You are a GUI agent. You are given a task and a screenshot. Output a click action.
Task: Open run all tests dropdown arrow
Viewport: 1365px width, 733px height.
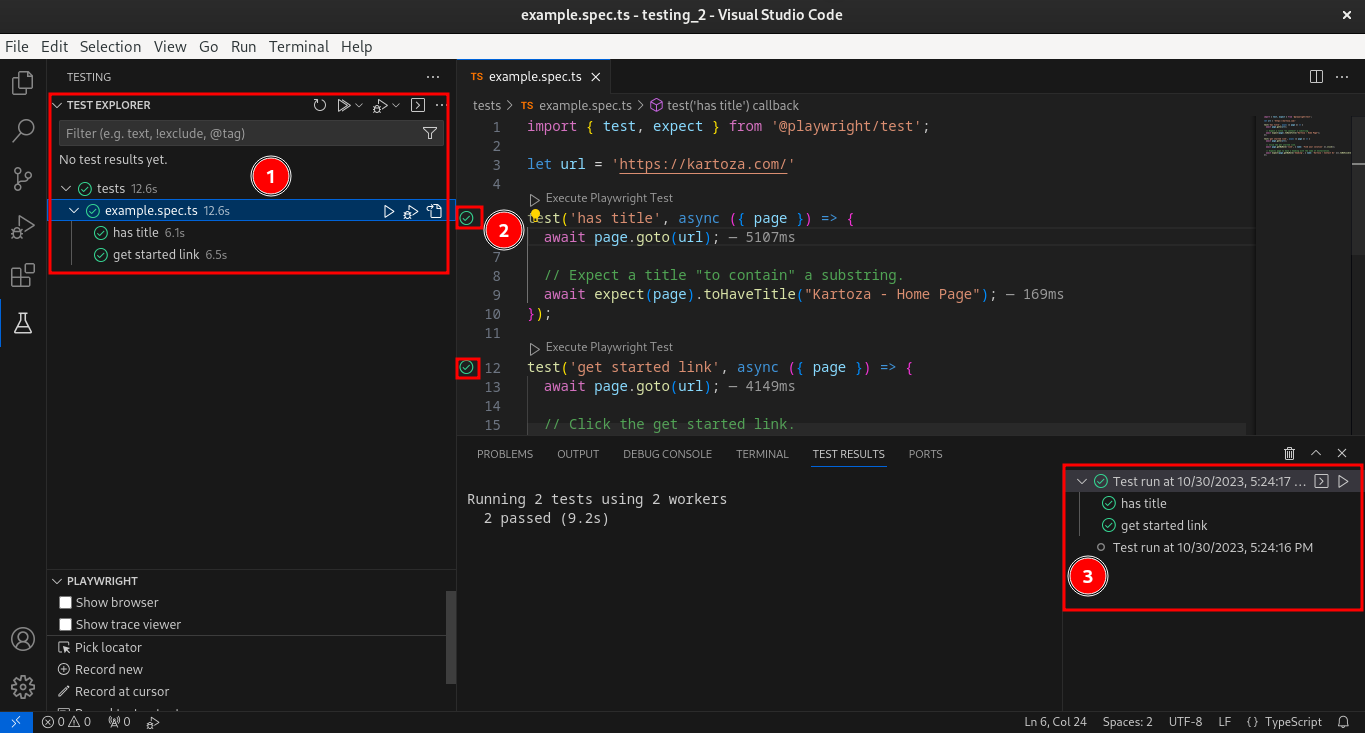pos(359,105)
